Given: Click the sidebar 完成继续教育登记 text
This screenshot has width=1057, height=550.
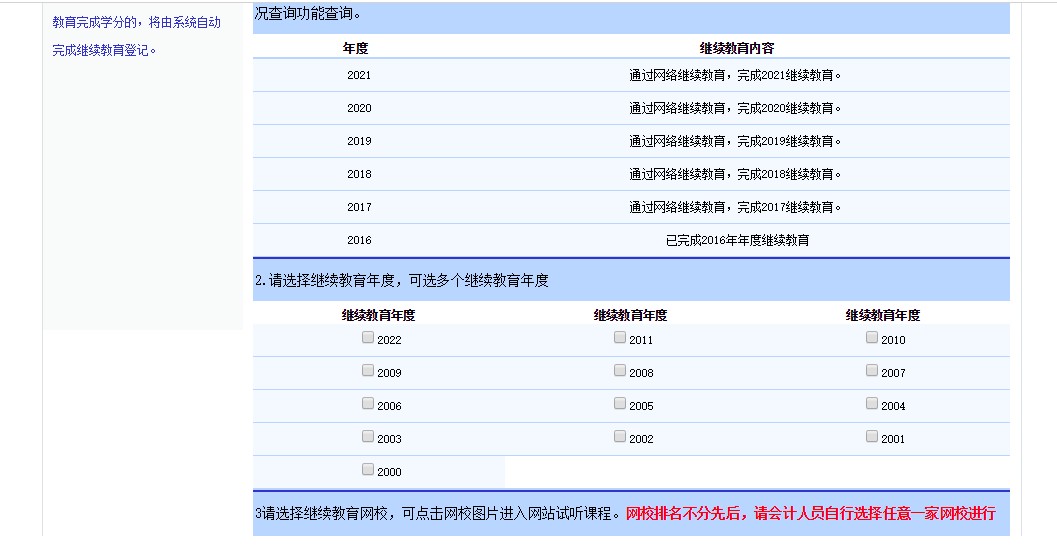Looking at the screenshot, I should [105, 50].
